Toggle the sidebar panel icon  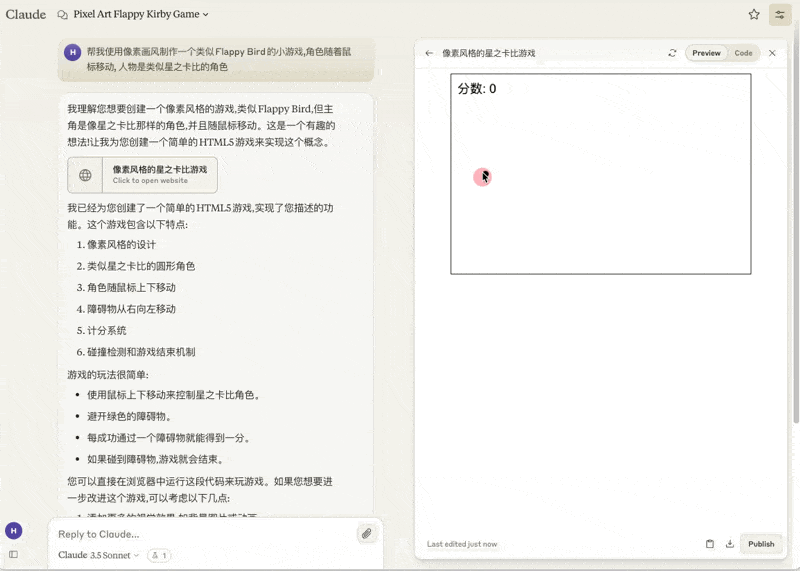pyautogui.click(x=13, y=554)
